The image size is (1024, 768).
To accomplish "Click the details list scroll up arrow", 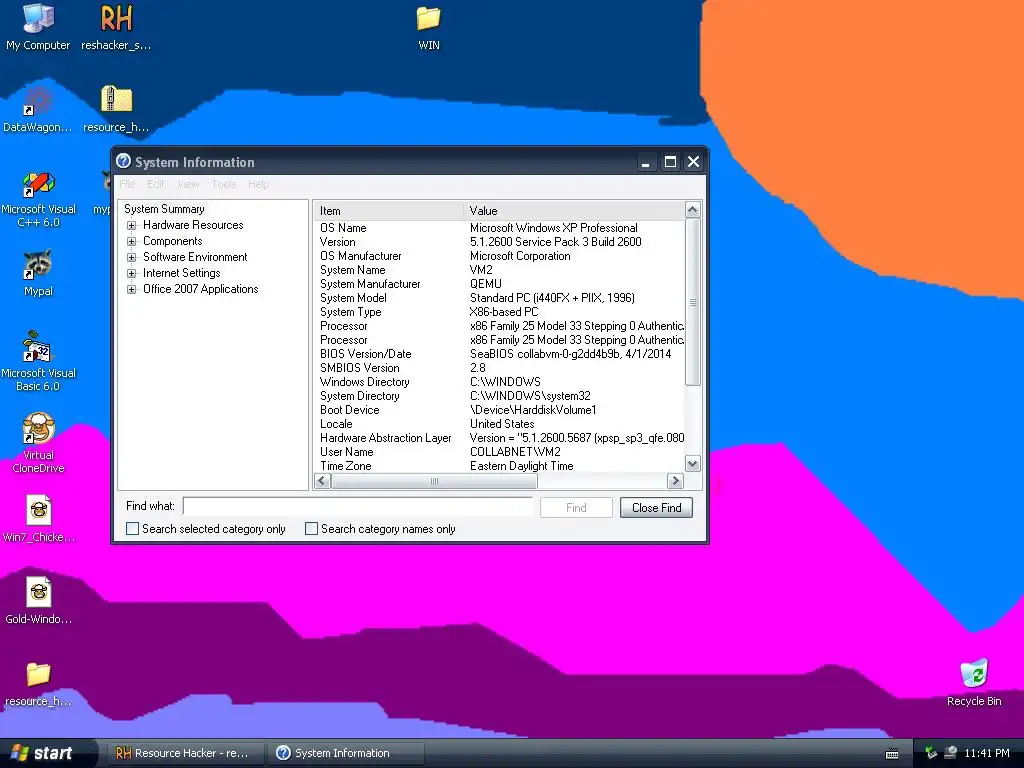I will pyautogui.click(x=692, y=210).
